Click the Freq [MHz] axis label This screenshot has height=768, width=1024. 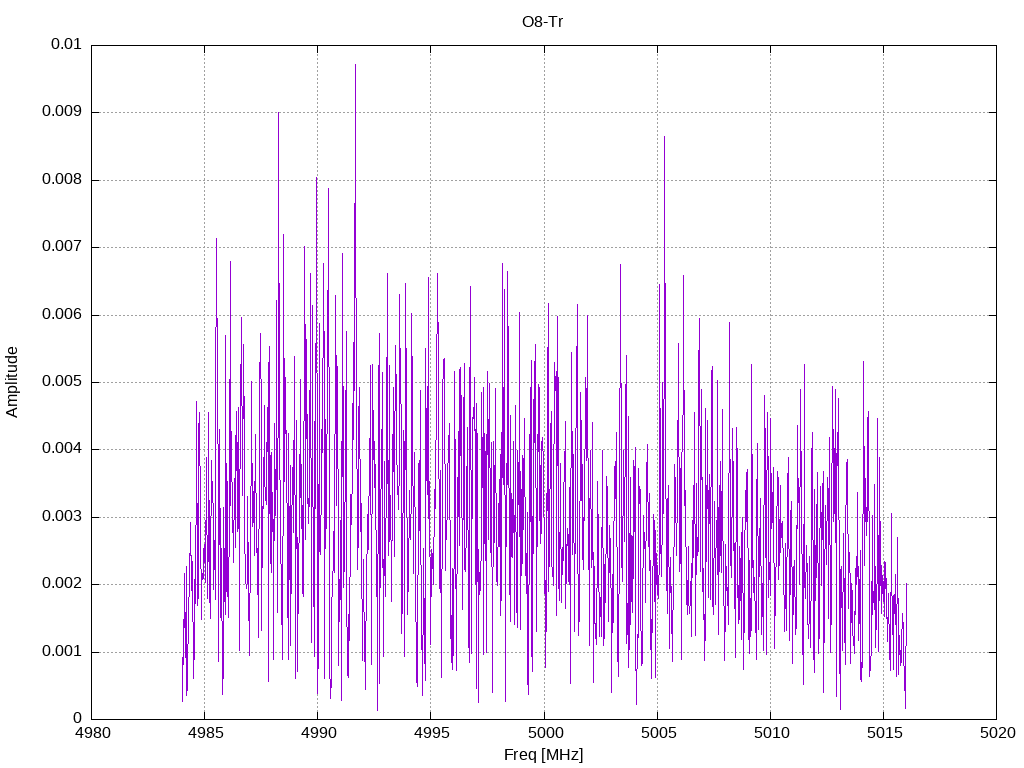[x=543, y=755]
